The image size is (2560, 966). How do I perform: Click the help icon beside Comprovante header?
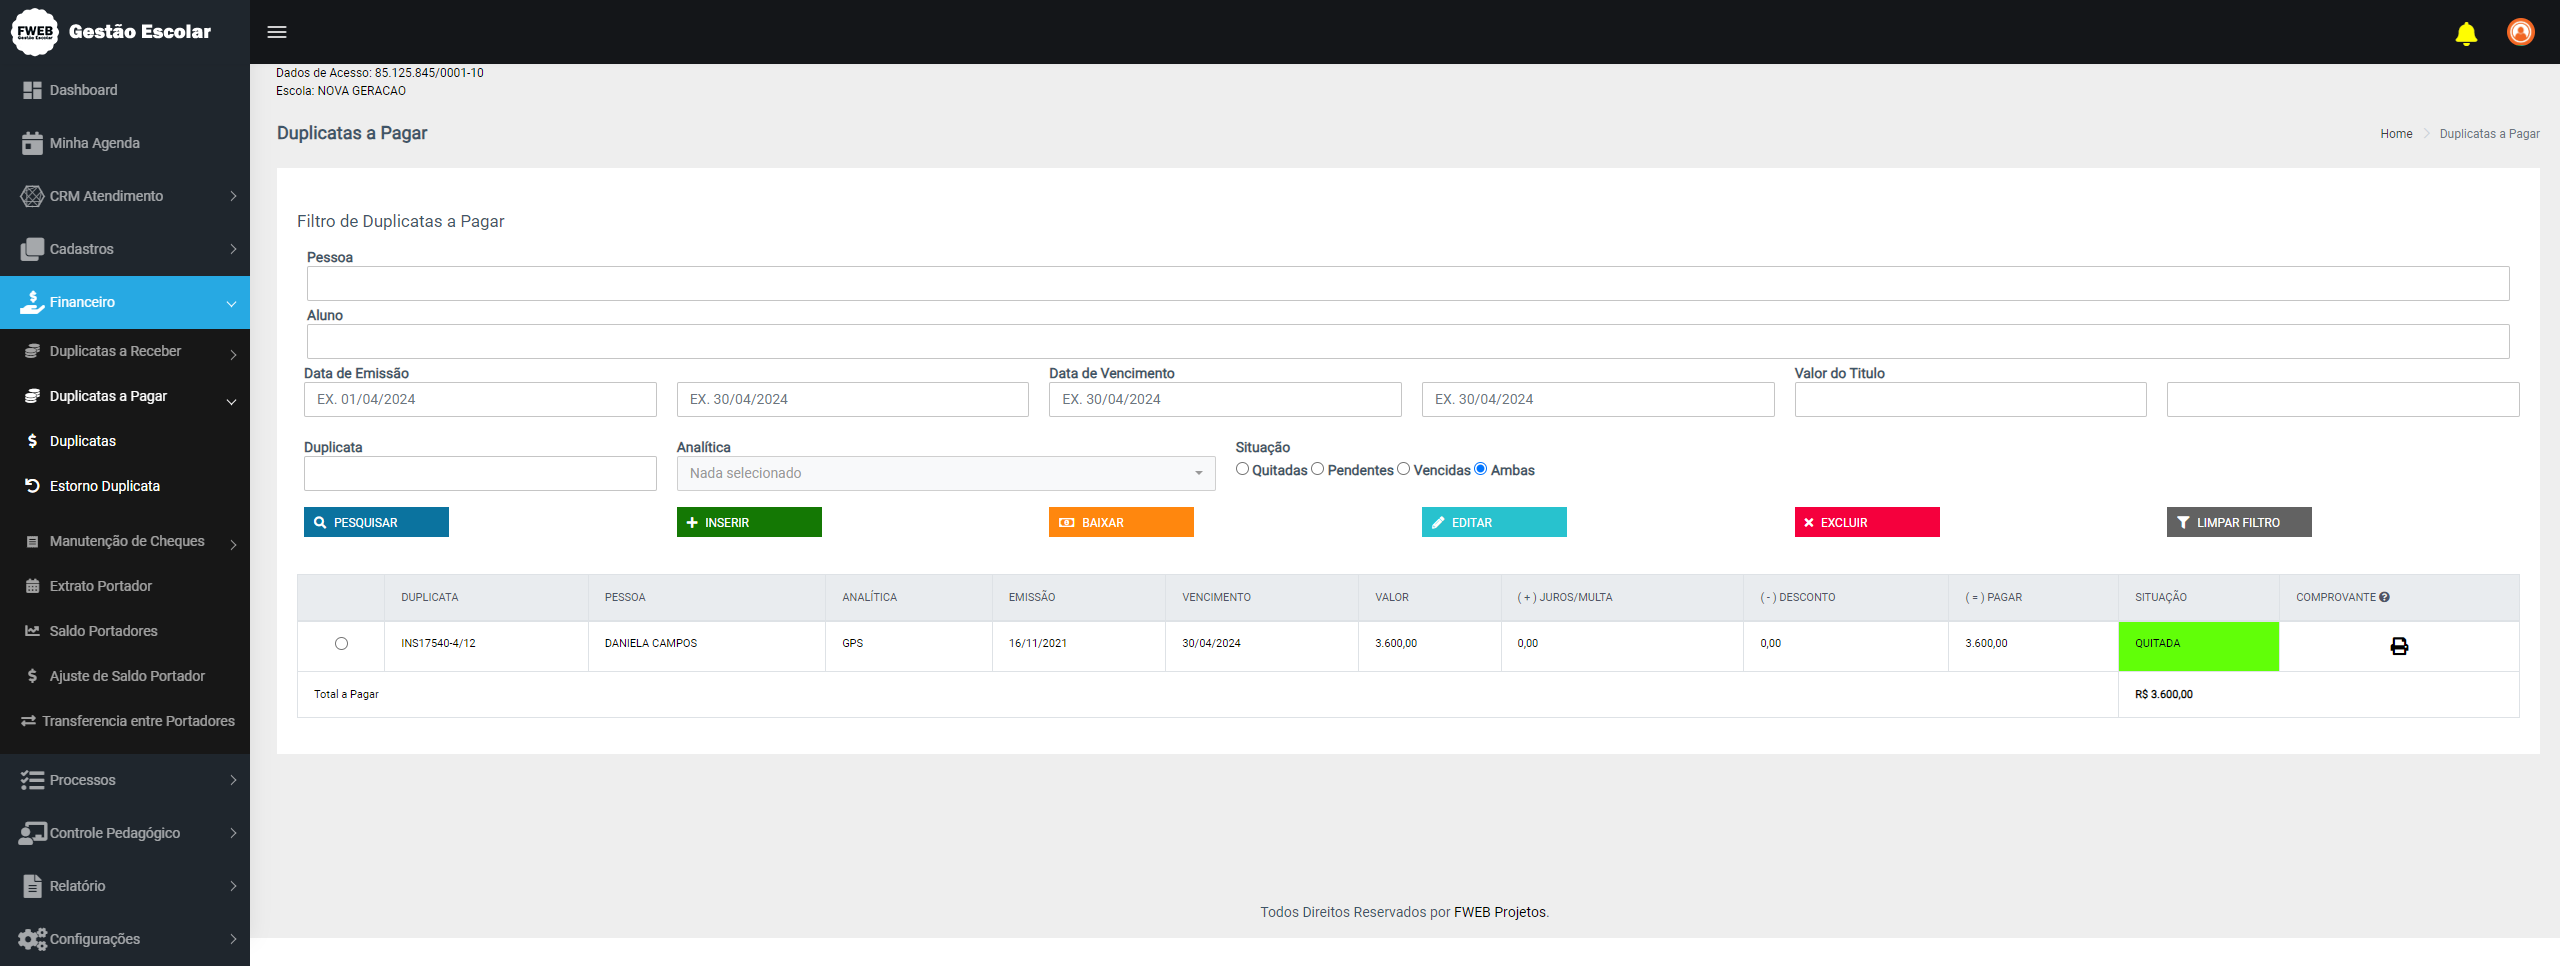[x=2385, y=597]
